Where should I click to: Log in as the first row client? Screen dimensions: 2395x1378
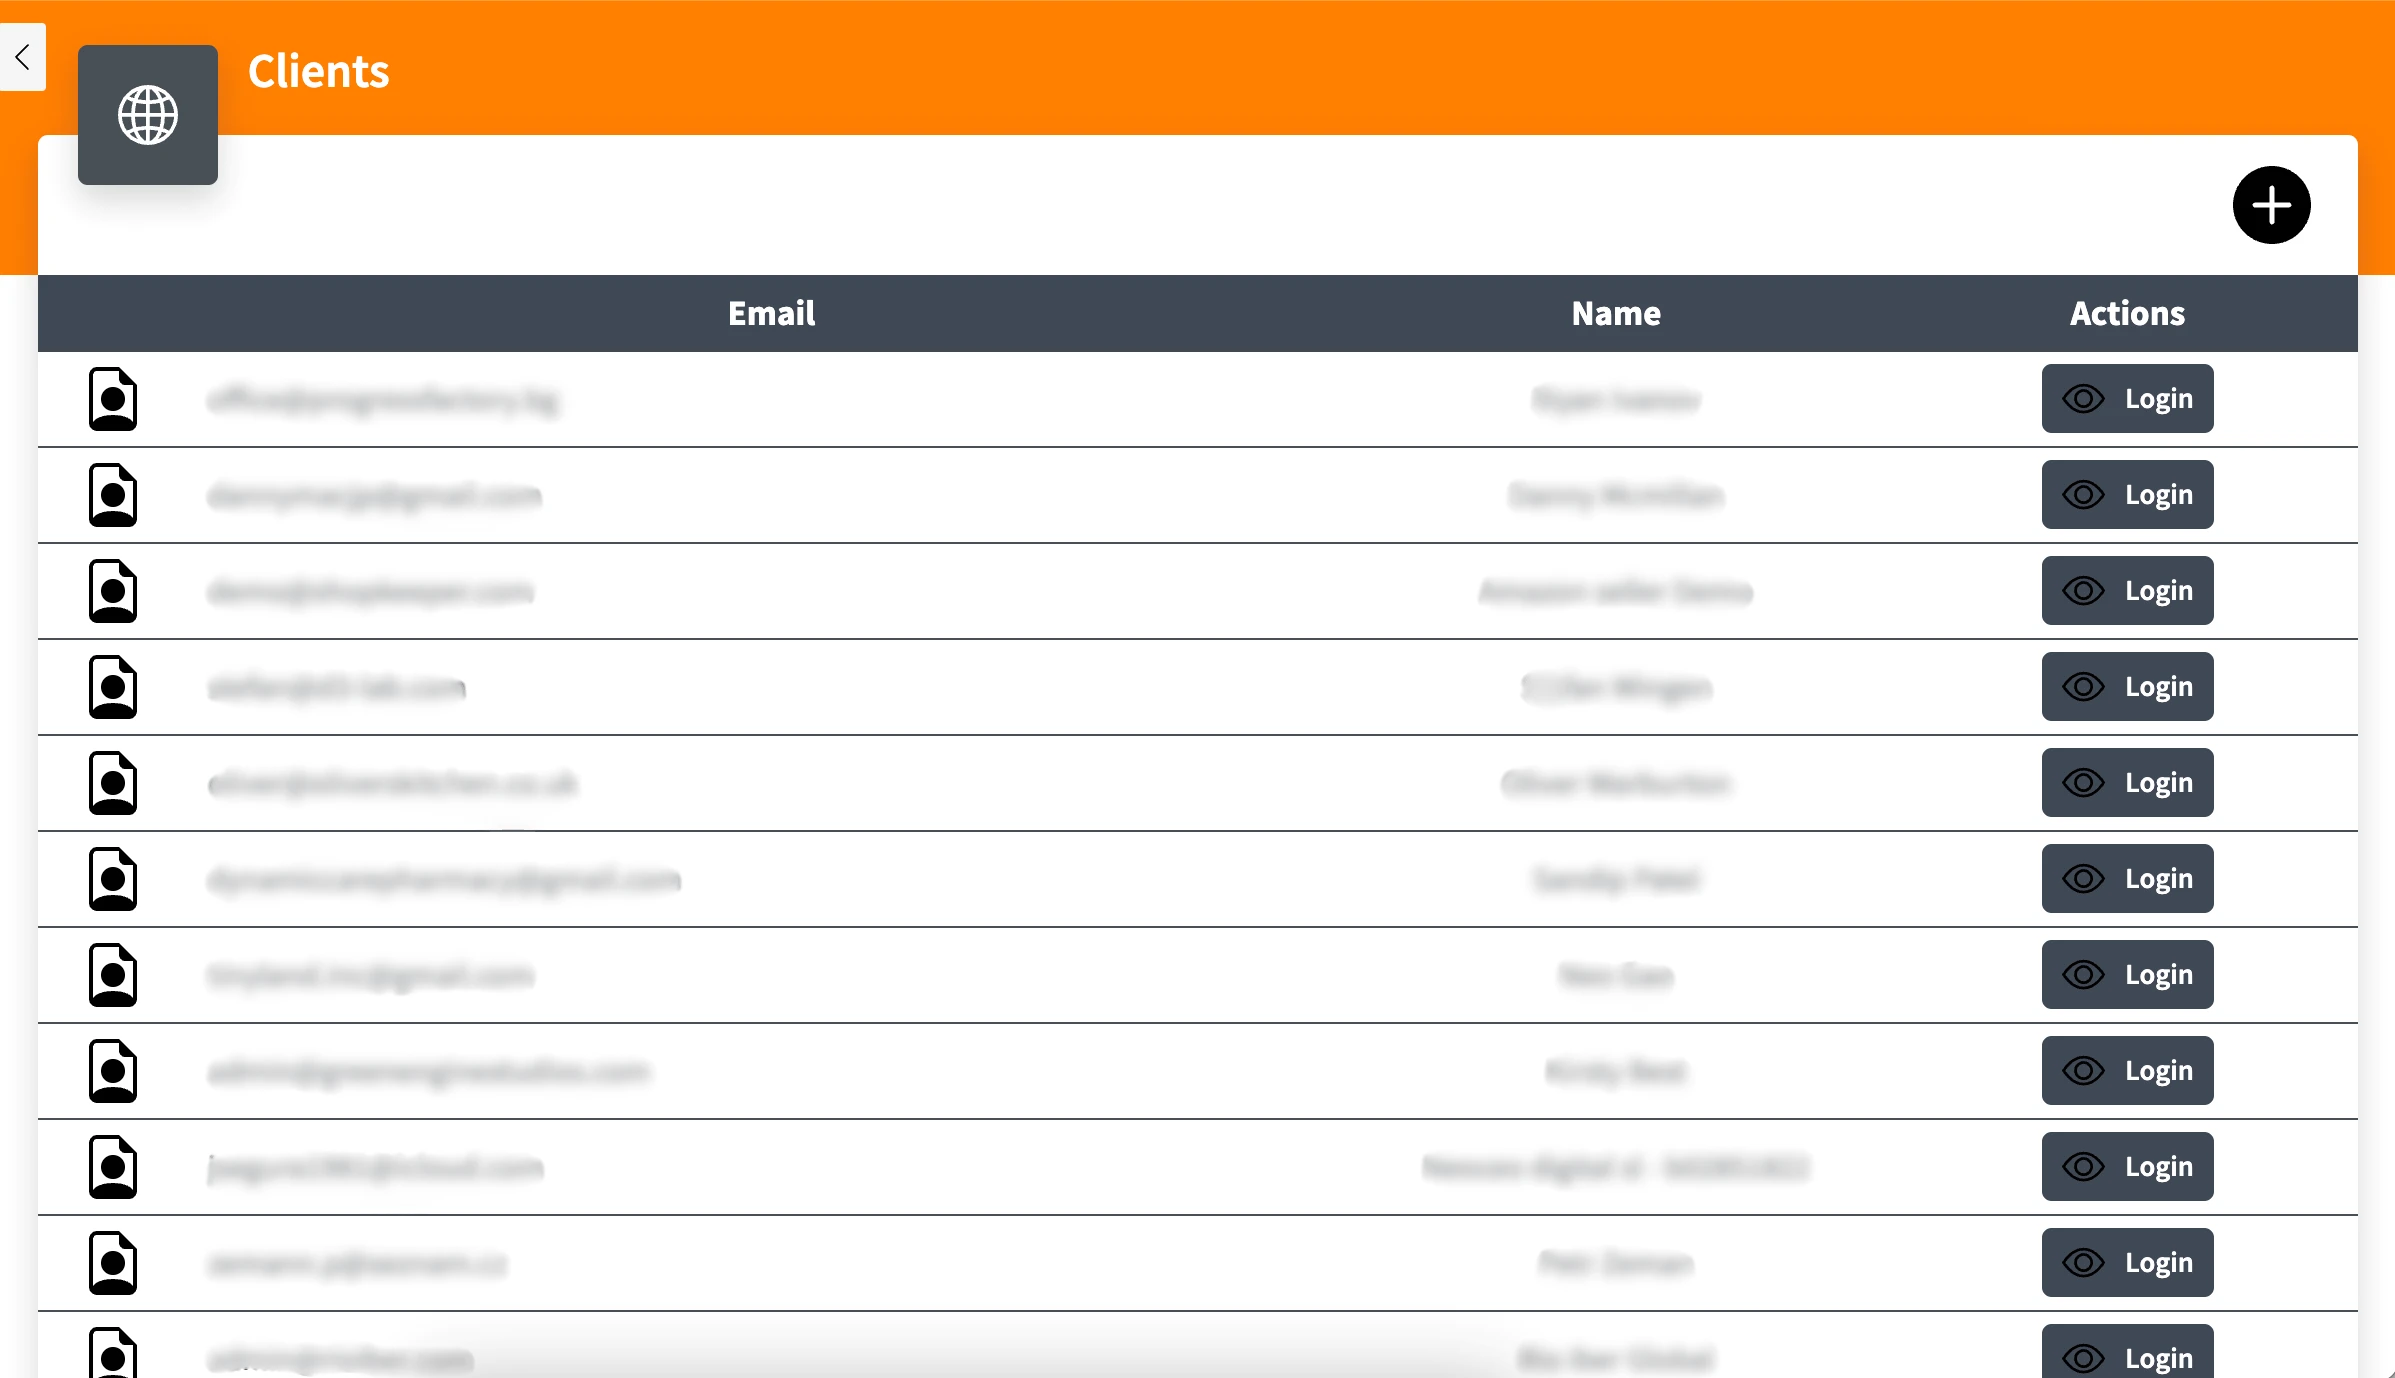tap(2127, 398)
